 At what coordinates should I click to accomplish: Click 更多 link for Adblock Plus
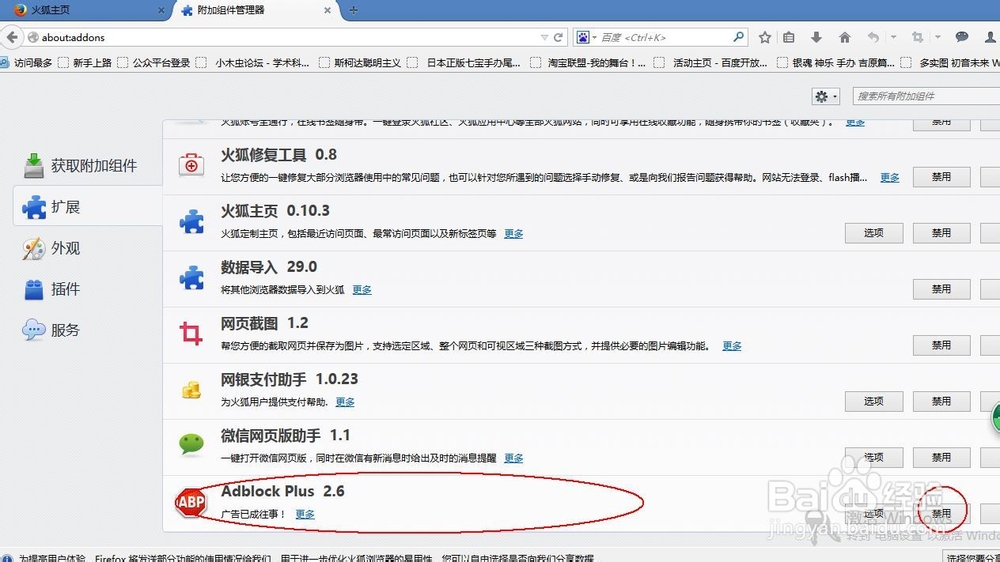(x=305, y=514)
